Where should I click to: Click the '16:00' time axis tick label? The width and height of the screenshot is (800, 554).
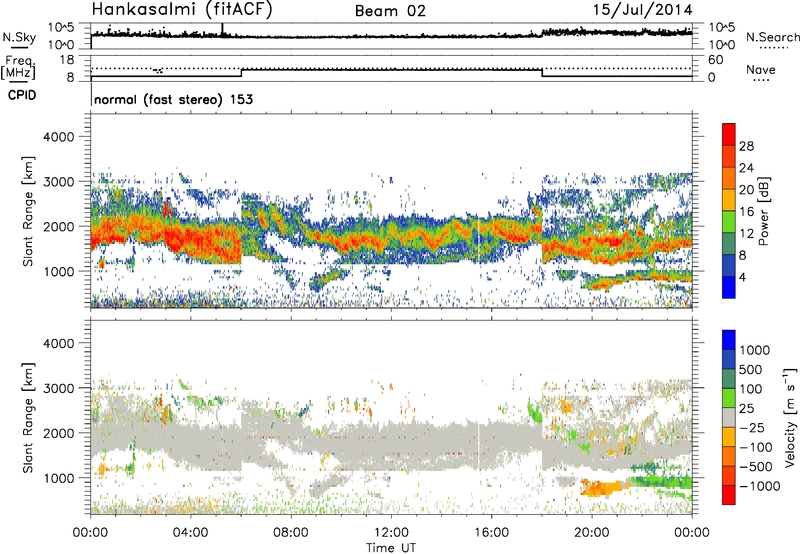(x=491, y=533)
